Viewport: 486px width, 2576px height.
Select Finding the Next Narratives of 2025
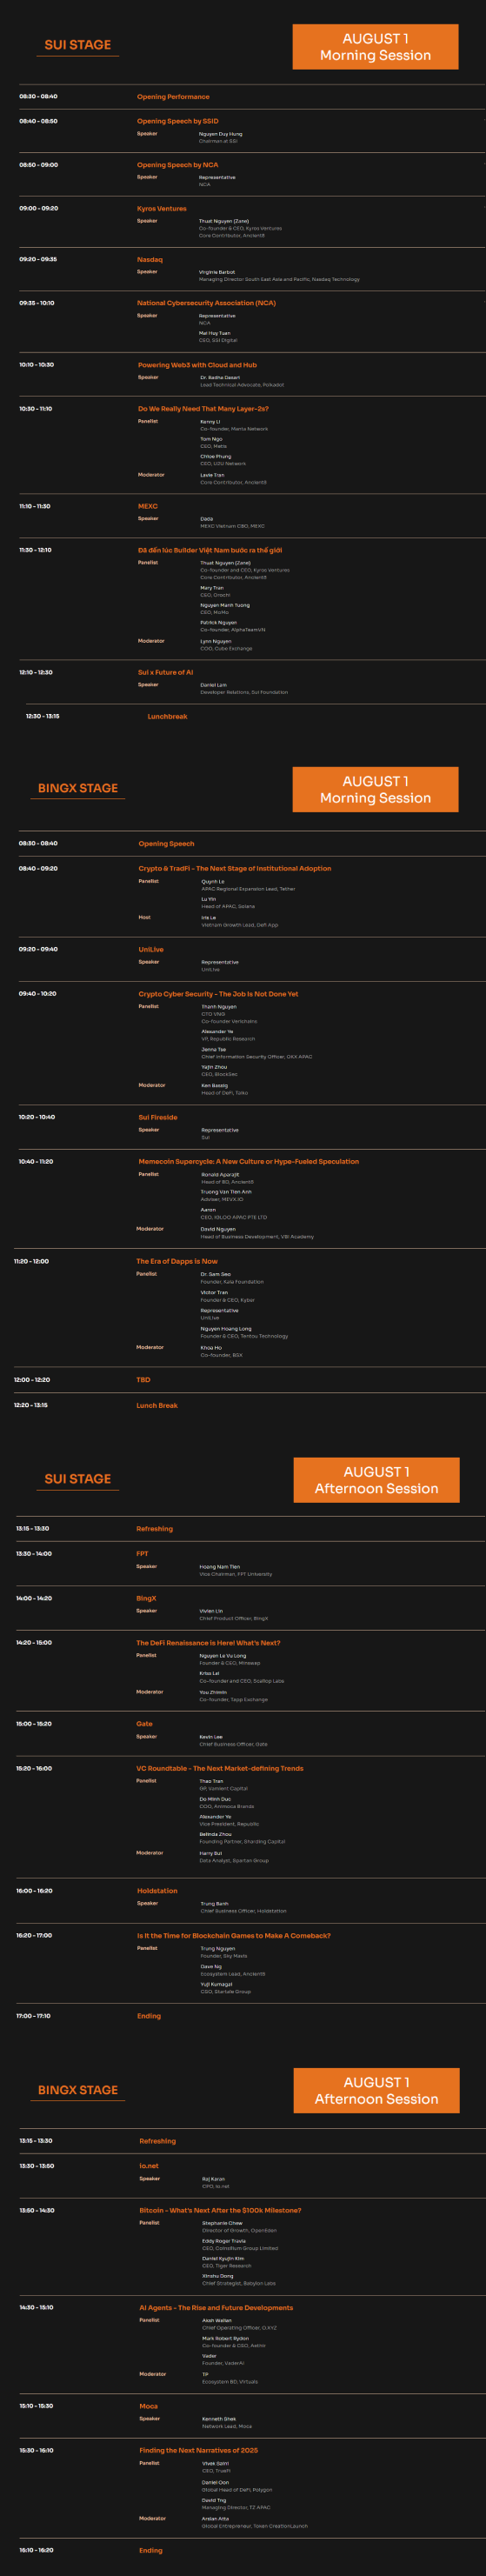click(198, 2450)
